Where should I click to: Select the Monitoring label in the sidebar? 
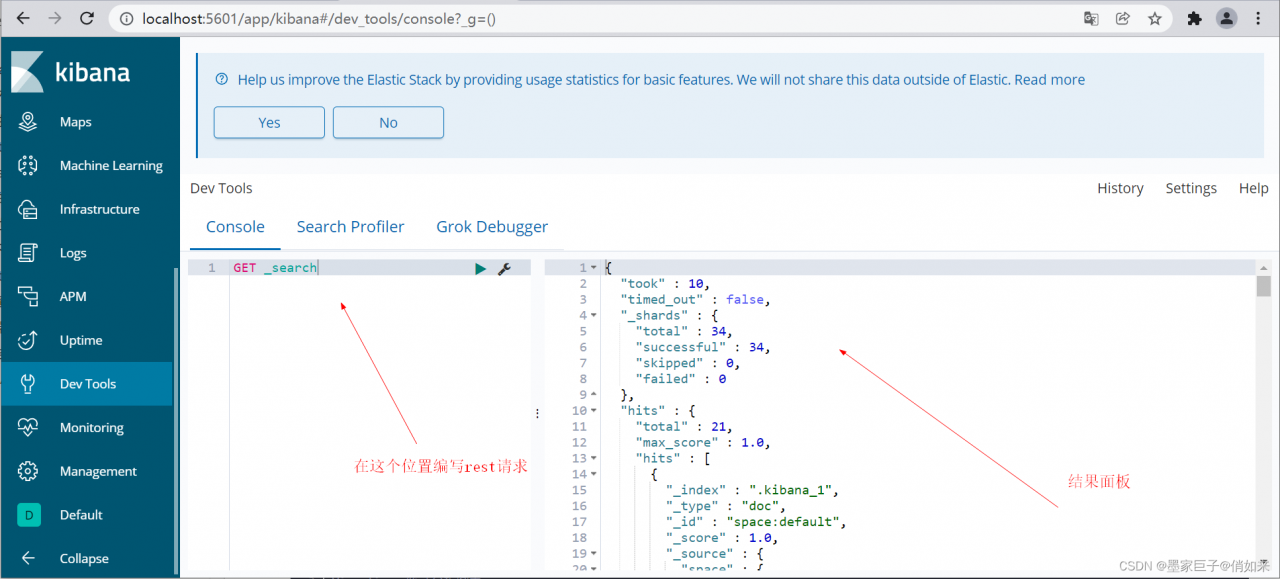(92, 428)
